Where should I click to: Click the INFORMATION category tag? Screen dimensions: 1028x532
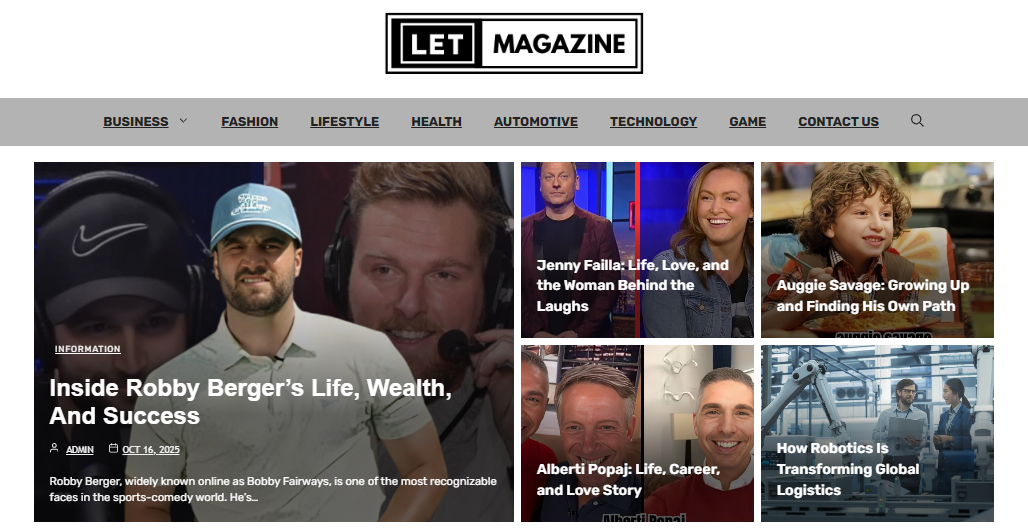[88, 349]
